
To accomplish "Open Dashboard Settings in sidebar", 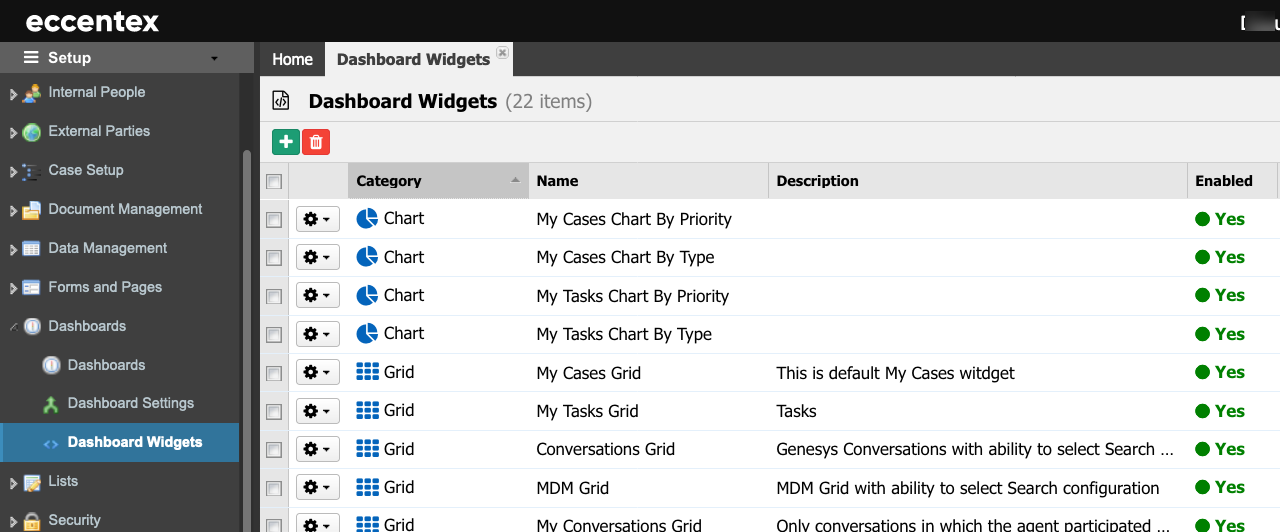I will pyautogui.click(x=131, y=403).
